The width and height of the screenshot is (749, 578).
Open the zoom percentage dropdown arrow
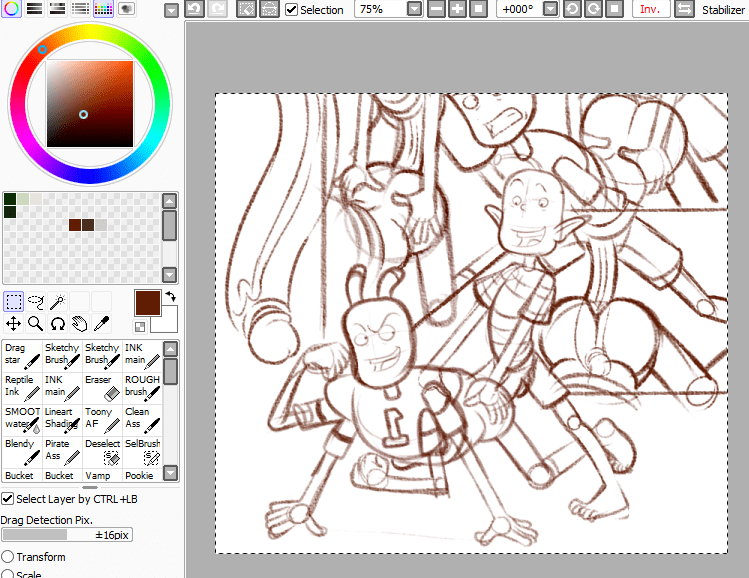coord(415,9)
